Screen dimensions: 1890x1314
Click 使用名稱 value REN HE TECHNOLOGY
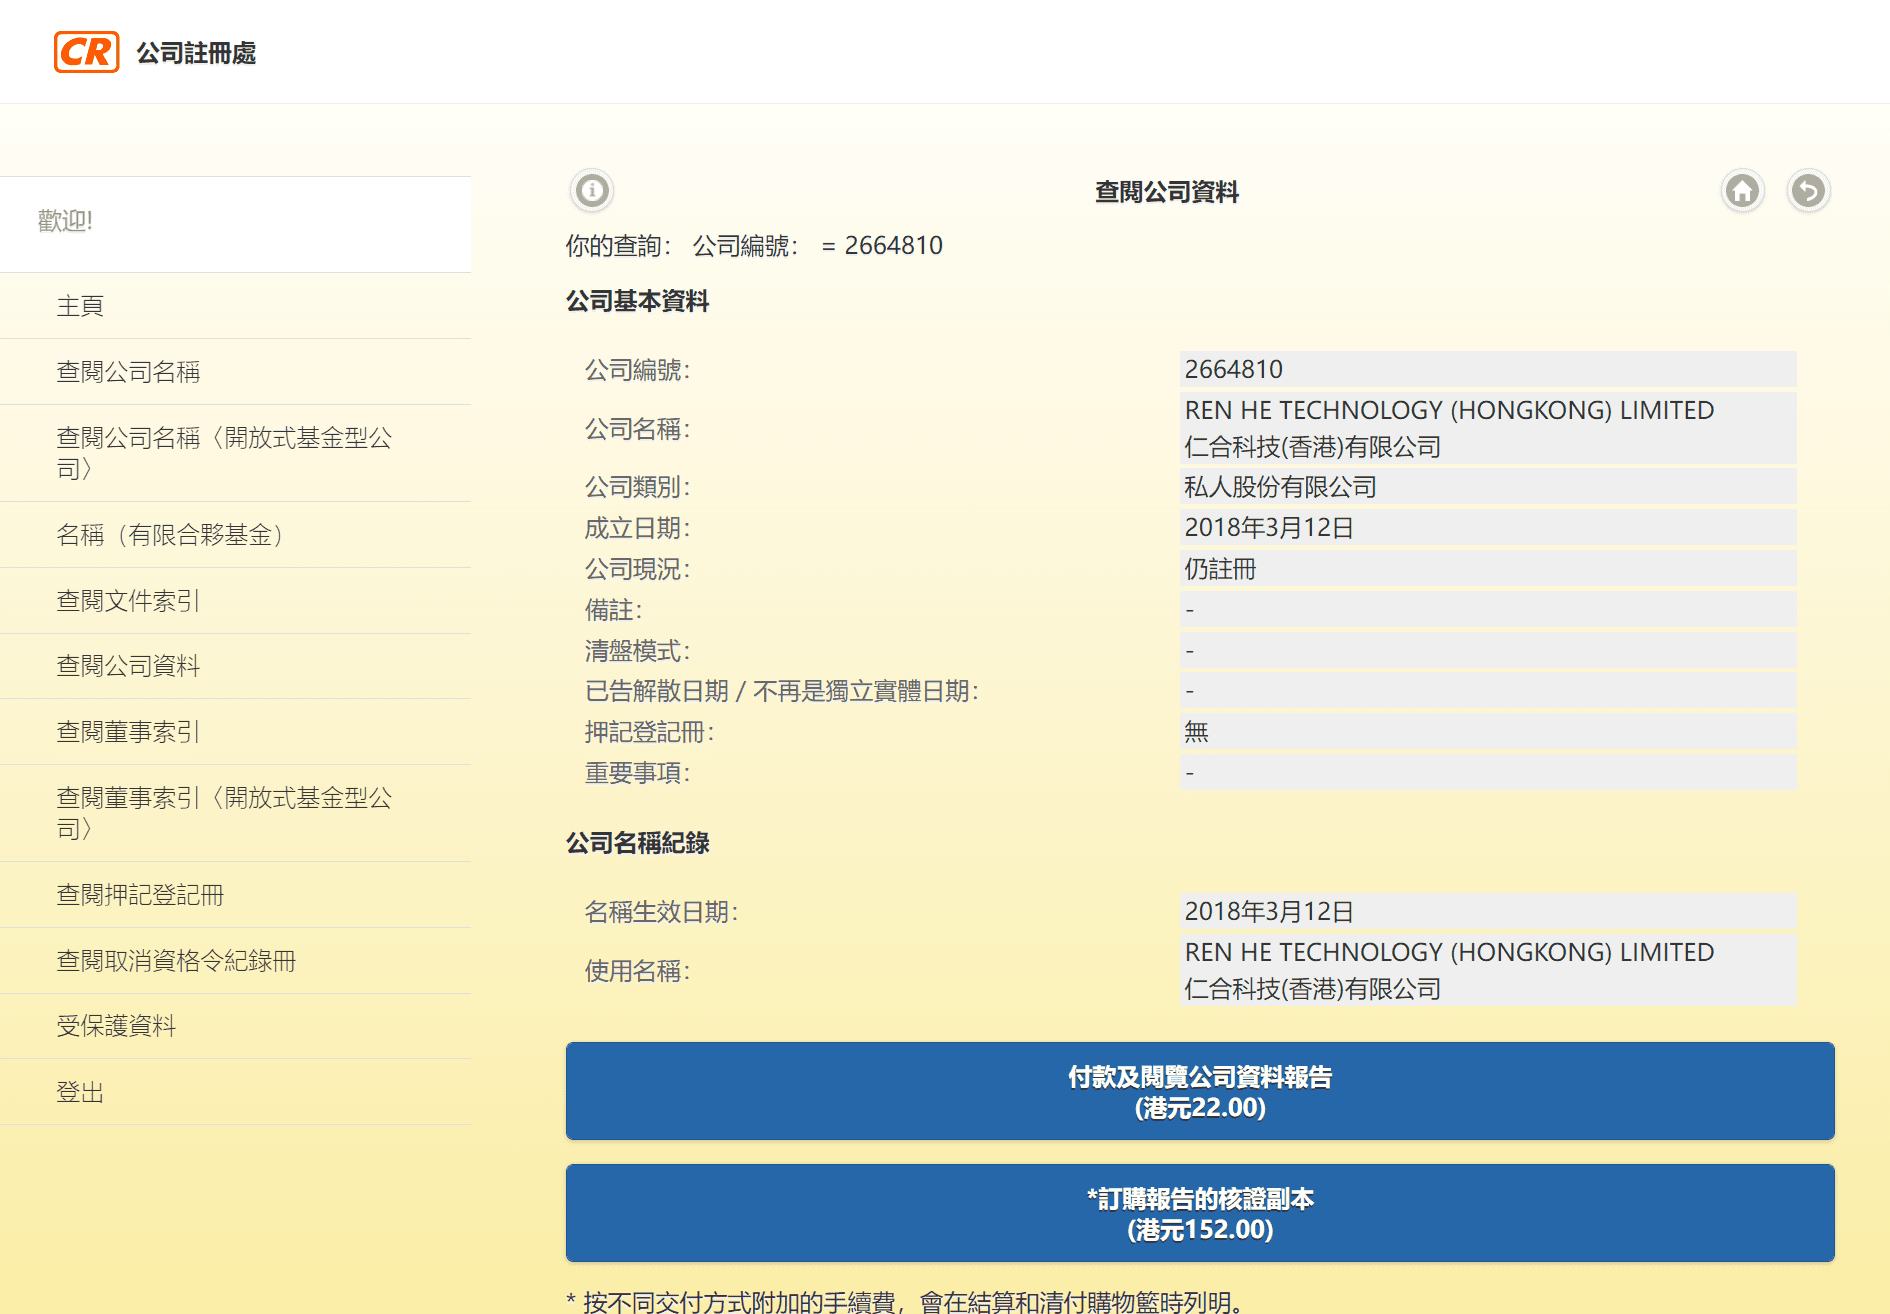click(1449, 952)
